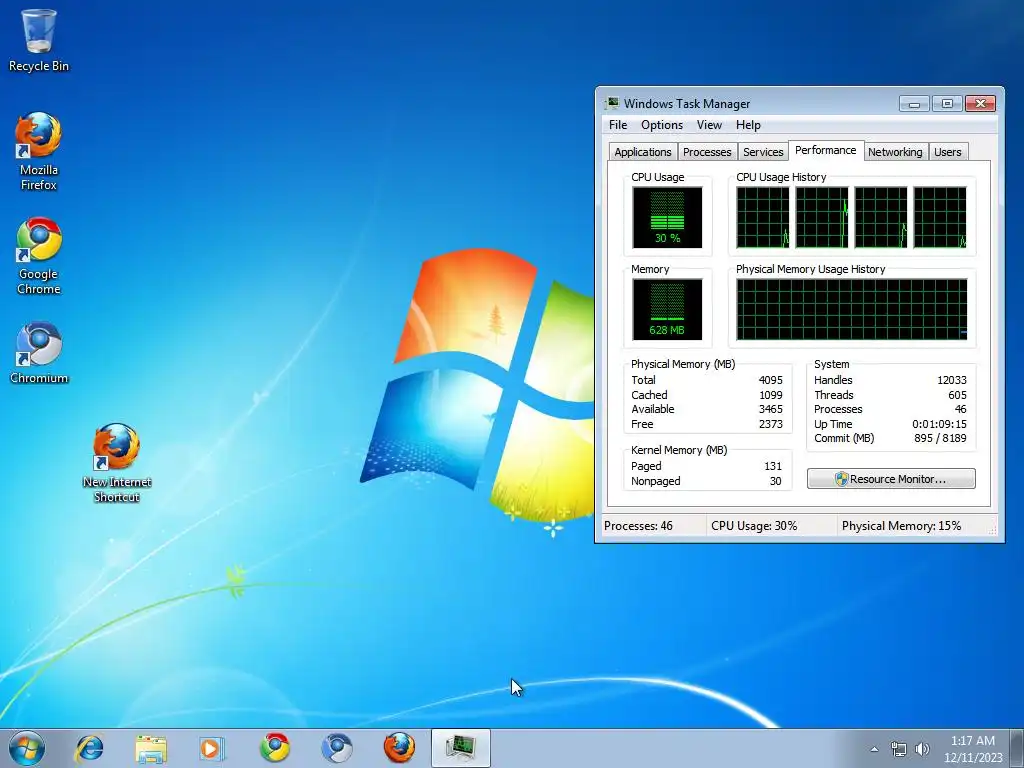Click the Total physical memory value 4095
The image size is (1024, 768).
click(x=771, y=380)
